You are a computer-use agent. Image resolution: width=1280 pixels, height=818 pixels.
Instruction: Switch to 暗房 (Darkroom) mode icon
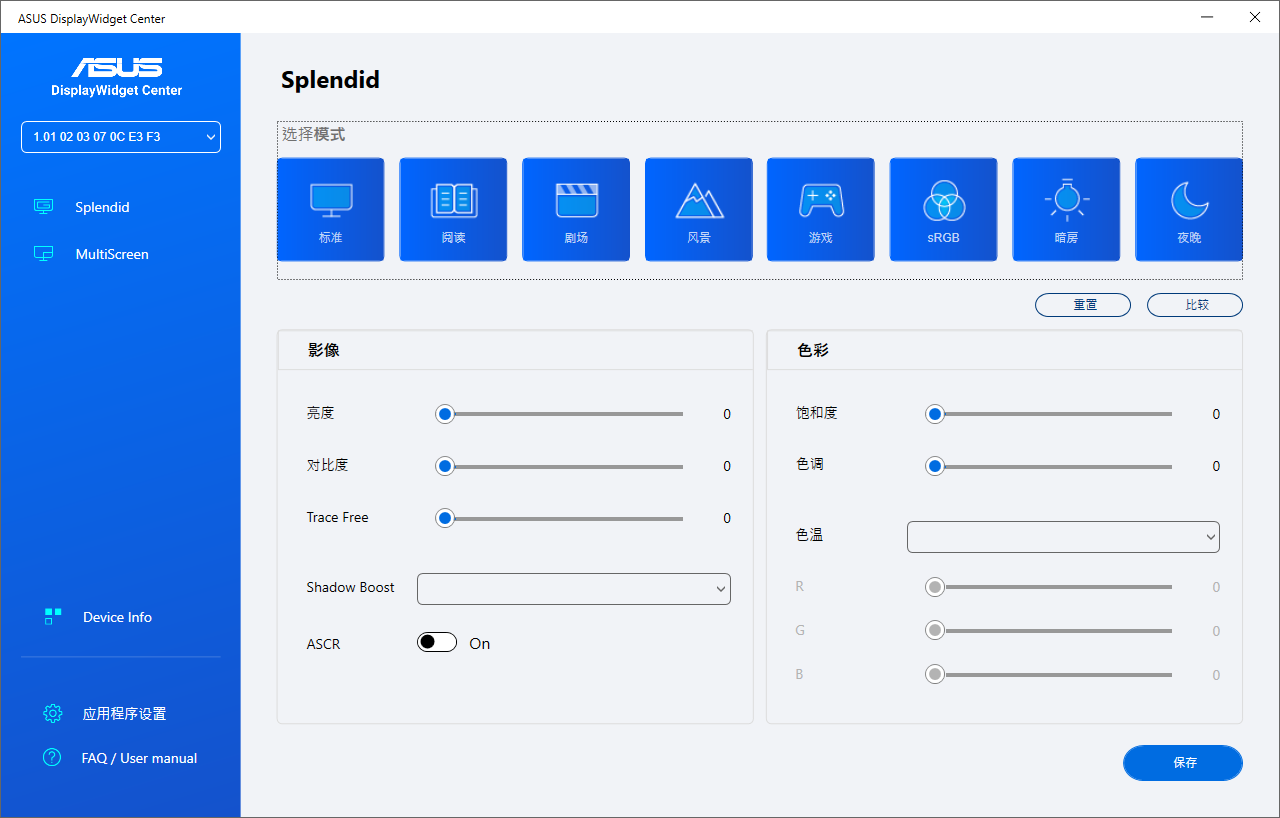point(1066,209)
